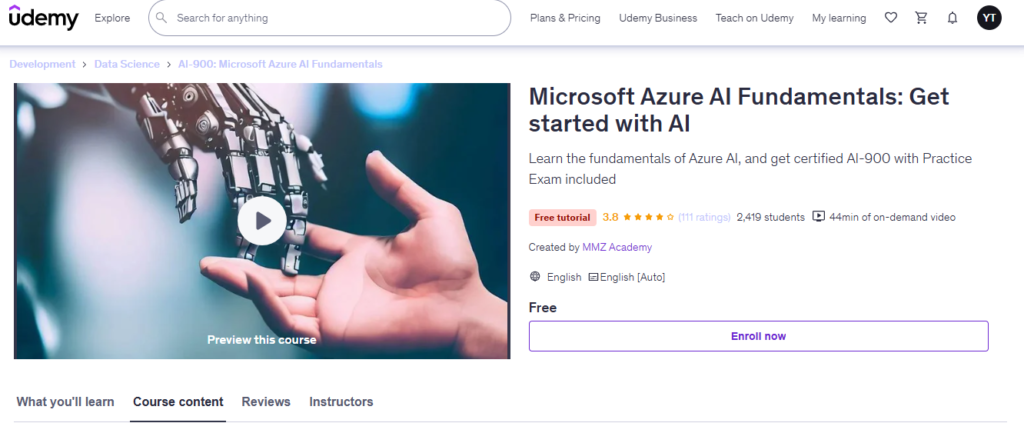The width and height of the screenshot is (1024, 423).
Task: Click the Enroll now button
Action: coord(758,336)
